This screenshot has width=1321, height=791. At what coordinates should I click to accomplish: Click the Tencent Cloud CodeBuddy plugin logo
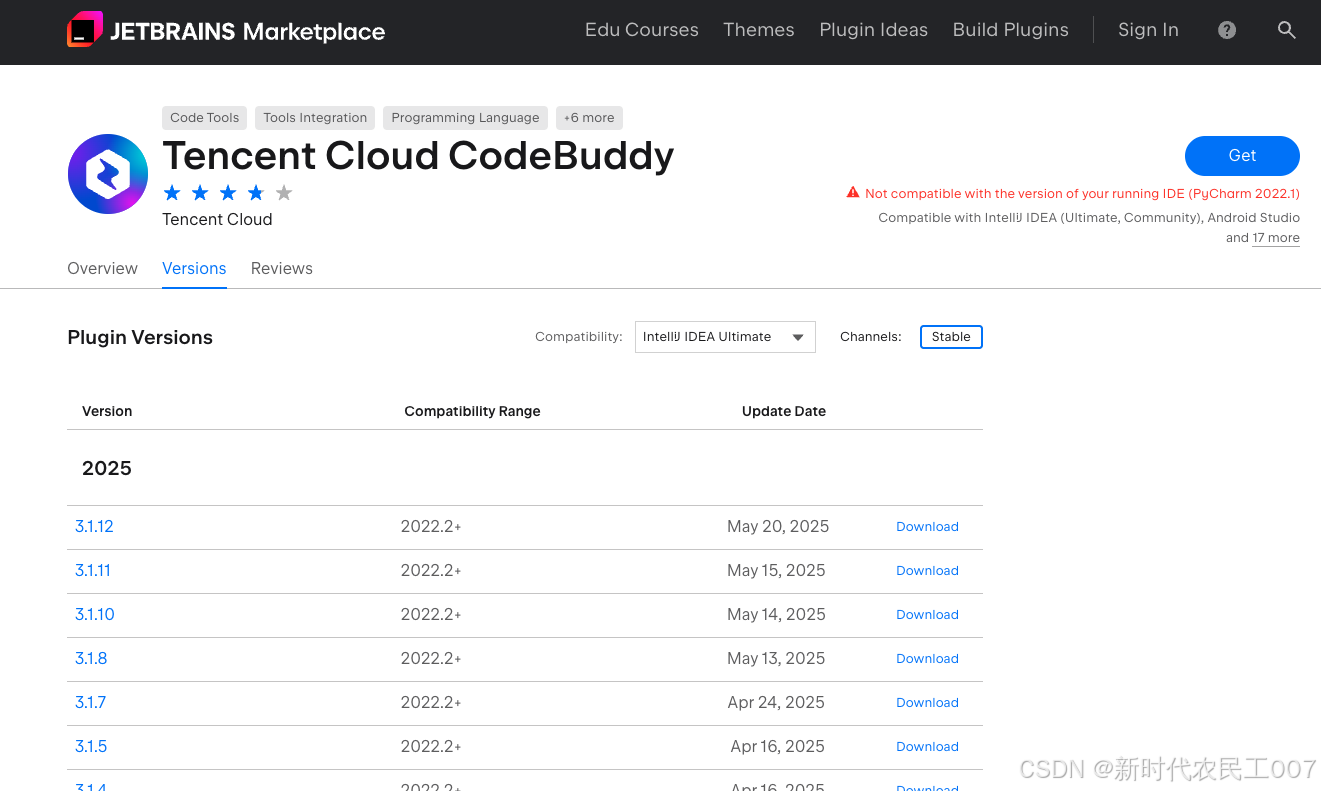point(108,174)
